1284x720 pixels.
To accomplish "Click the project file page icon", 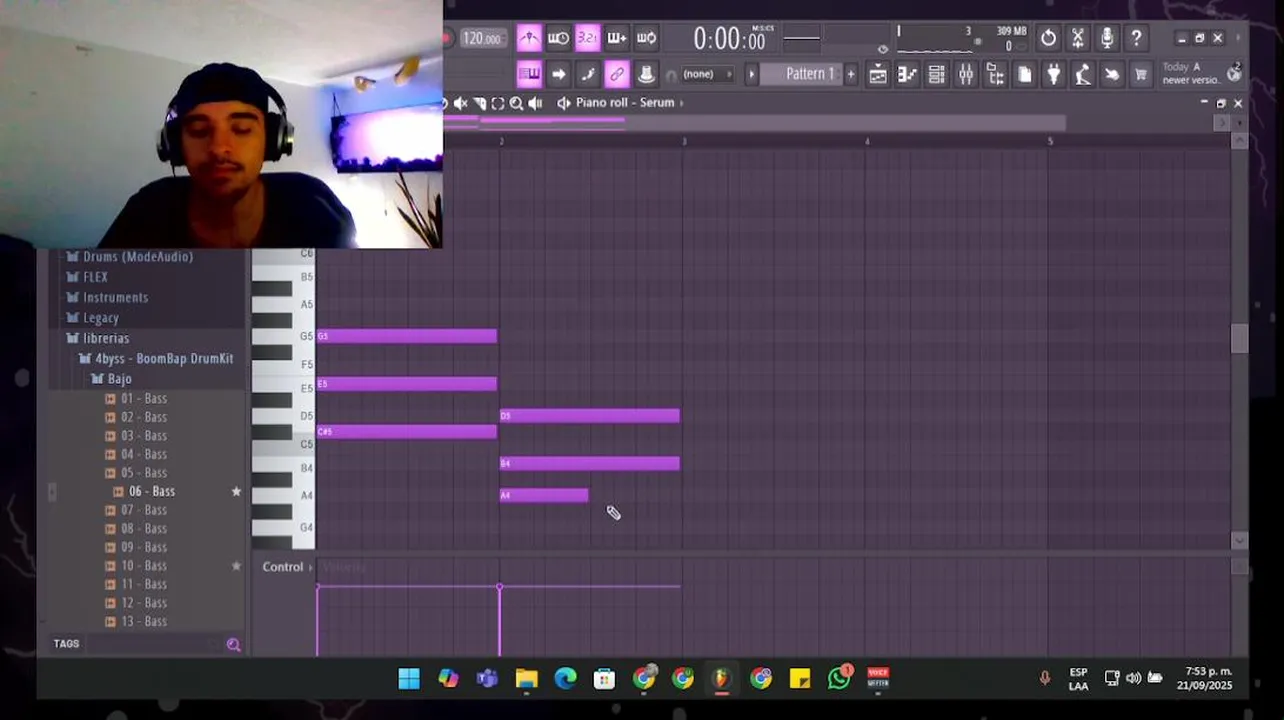I will (1024, 74).
